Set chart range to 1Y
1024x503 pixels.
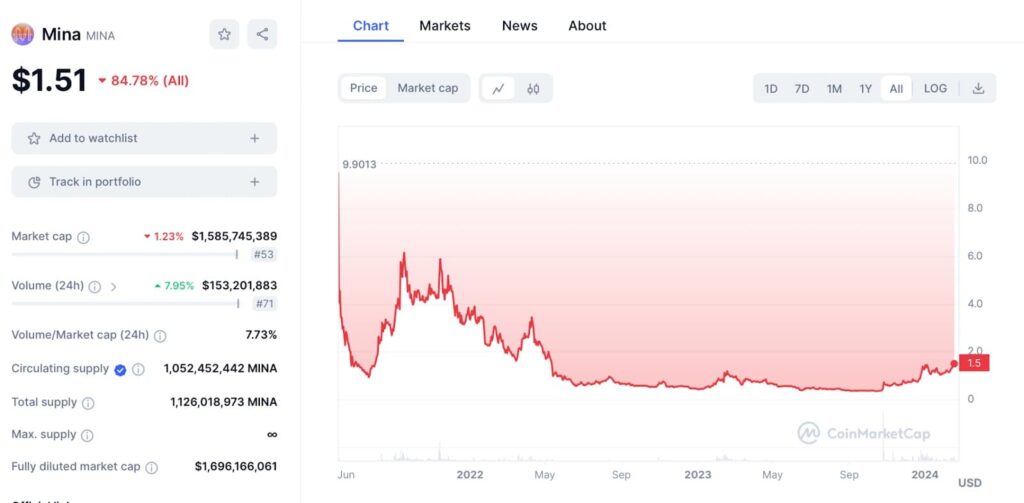click(866, 88)
